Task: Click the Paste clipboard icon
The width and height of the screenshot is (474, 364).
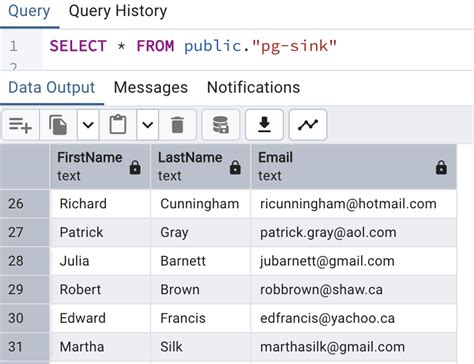Action: click(x=118, y=125)
